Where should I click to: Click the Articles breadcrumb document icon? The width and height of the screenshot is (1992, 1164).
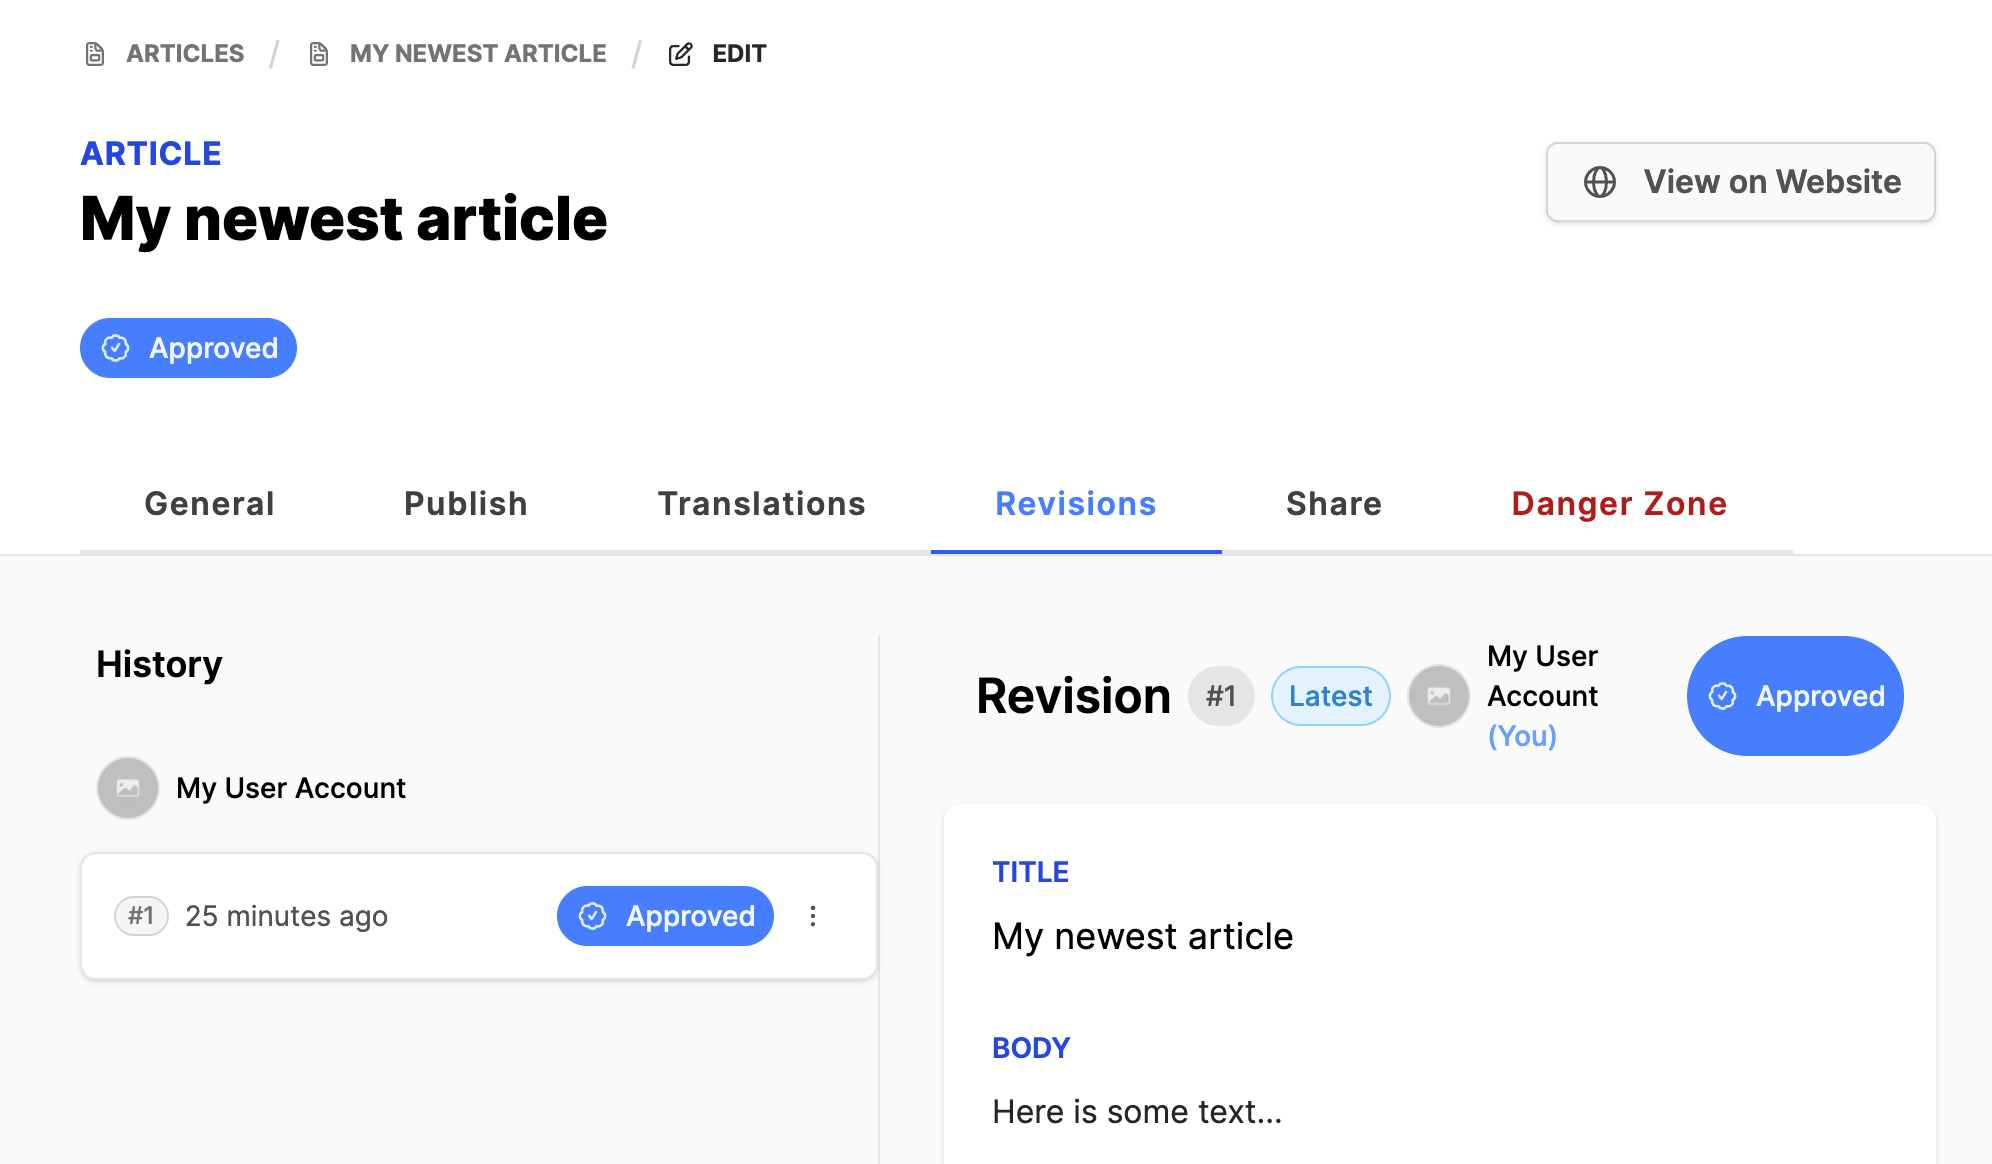pos(95,54)
